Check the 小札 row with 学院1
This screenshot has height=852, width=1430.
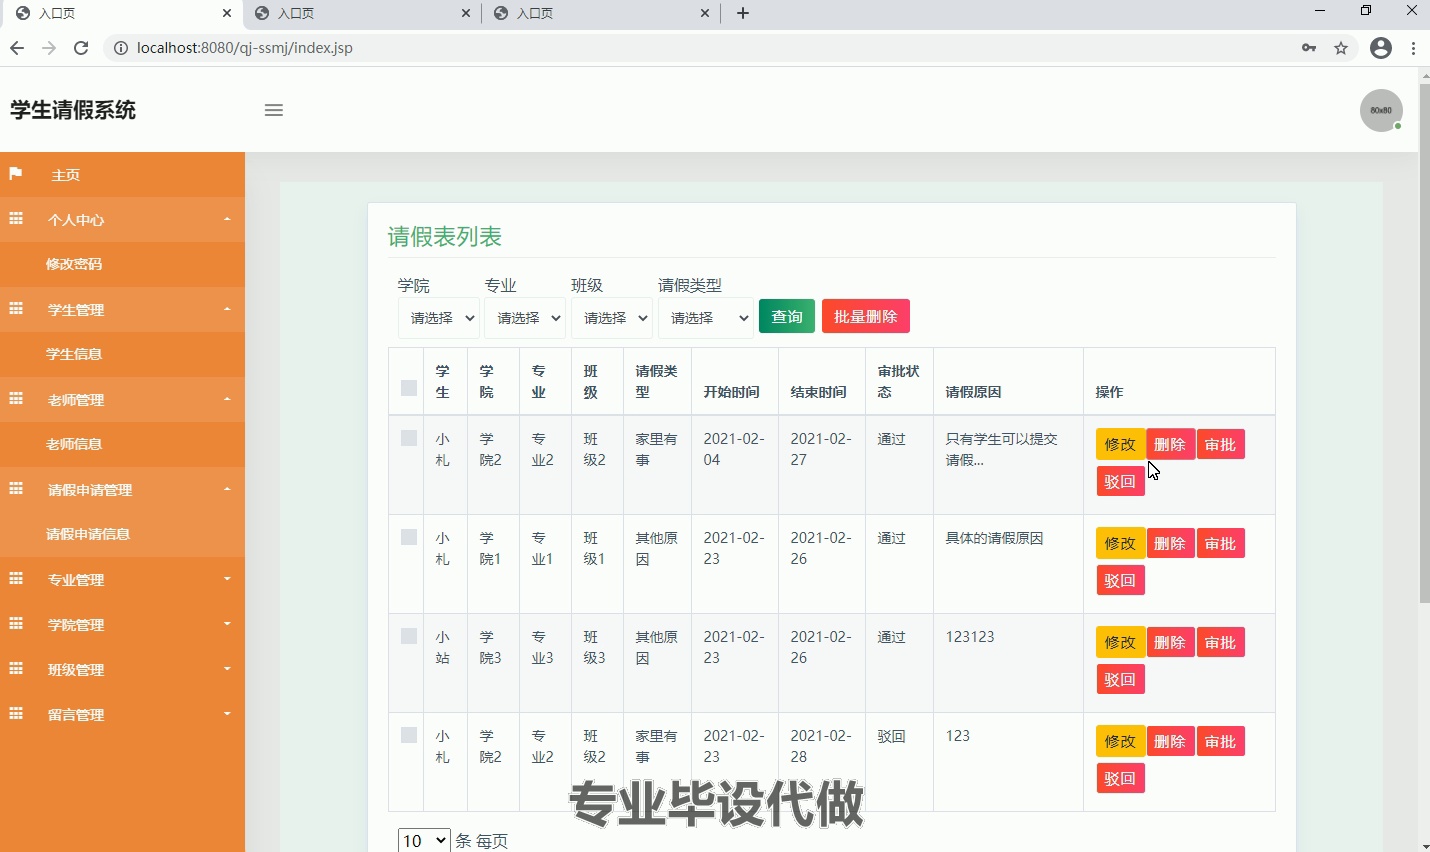point(409,537)
